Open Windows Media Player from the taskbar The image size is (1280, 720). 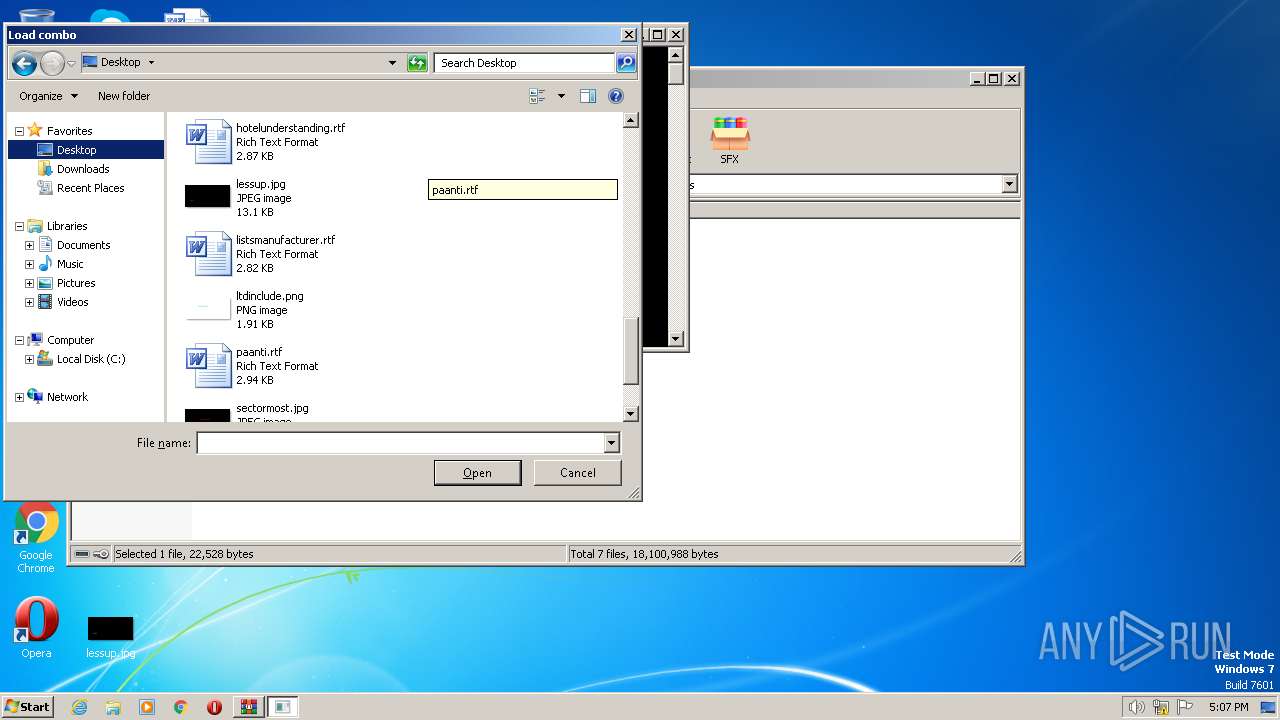[x=147, y=707]
